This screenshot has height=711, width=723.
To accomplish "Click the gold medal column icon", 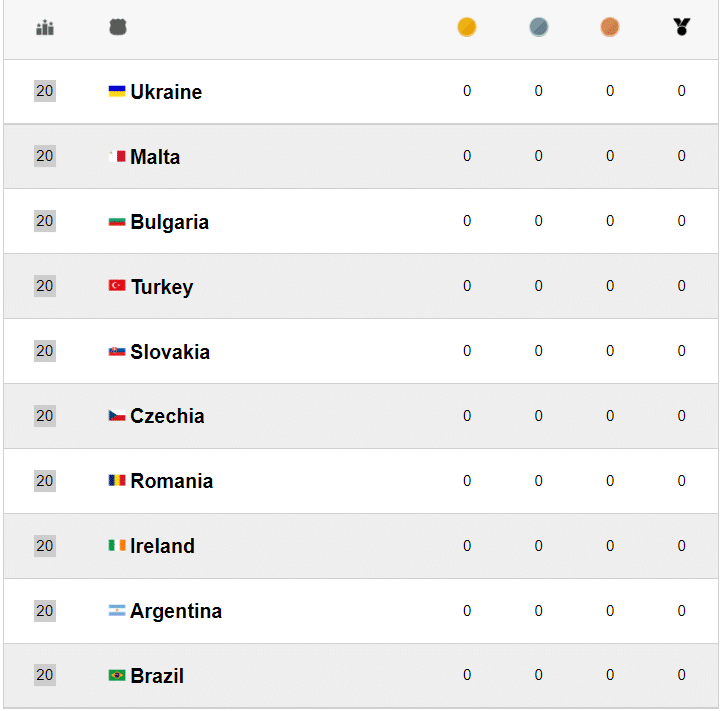I will coord(467,28).
